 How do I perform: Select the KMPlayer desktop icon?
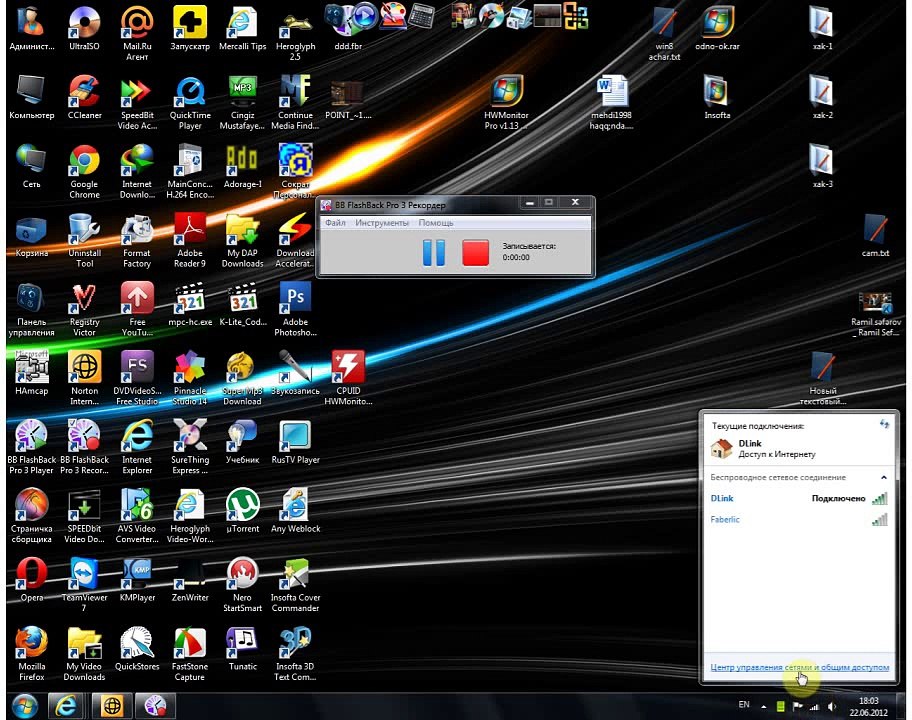pos(137,579)
